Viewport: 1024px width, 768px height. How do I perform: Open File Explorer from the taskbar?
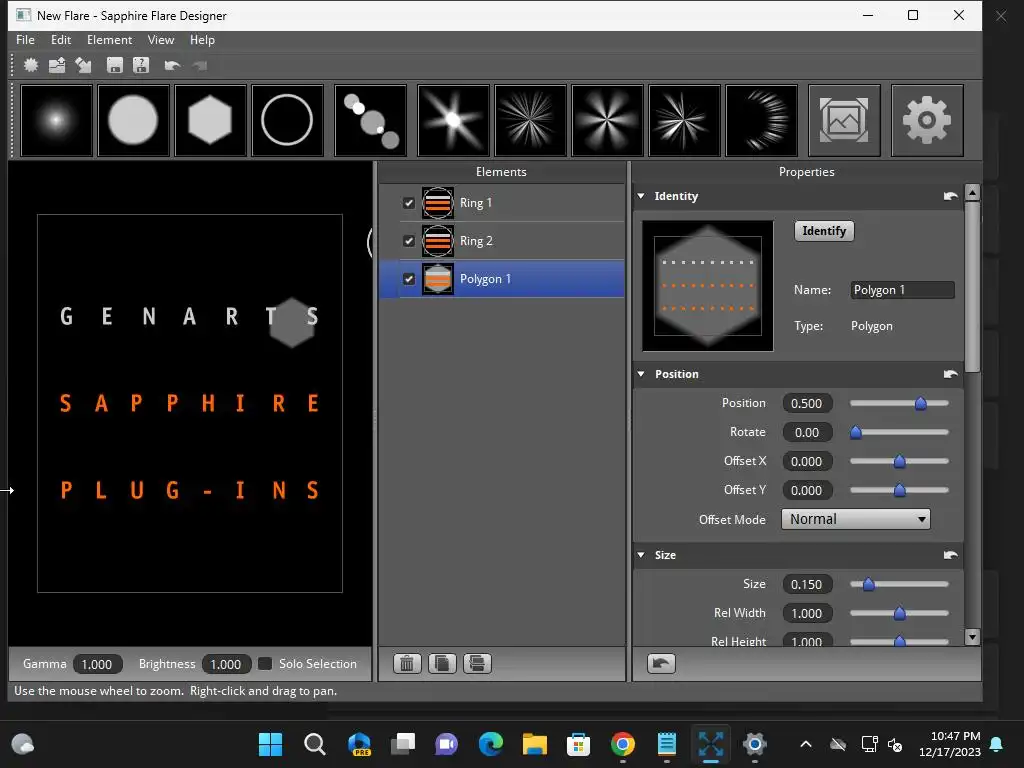[x=534, y=744]
